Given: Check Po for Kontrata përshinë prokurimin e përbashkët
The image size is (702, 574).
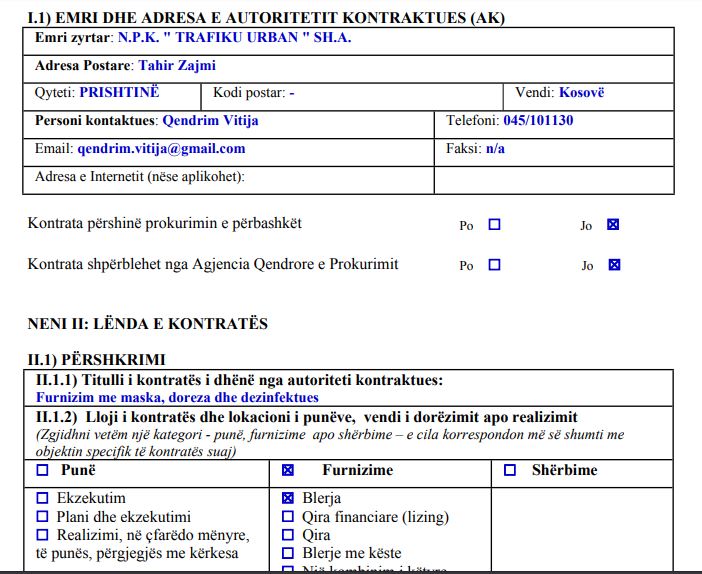Looking at the screenshot, I should click(x=494, y=224).
